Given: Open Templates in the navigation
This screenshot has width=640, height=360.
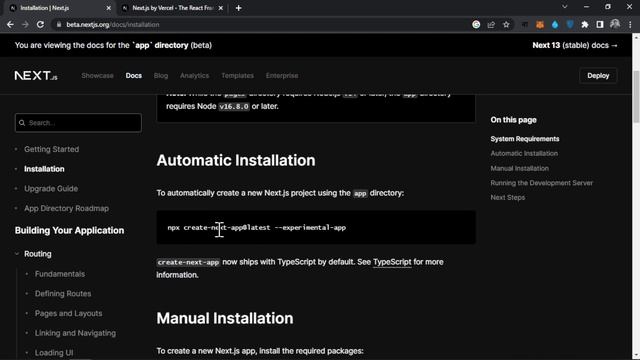Looking at the screenshot, I should point(237,76).
